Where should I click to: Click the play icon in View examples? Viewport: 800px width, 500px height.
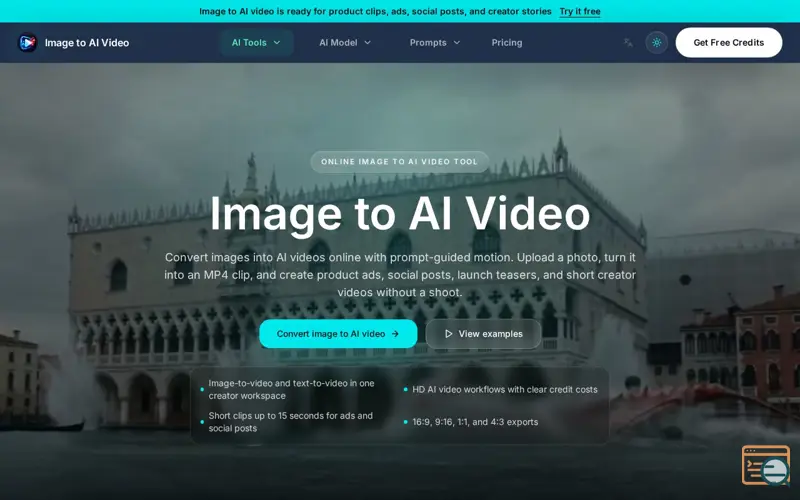[448, 334]
